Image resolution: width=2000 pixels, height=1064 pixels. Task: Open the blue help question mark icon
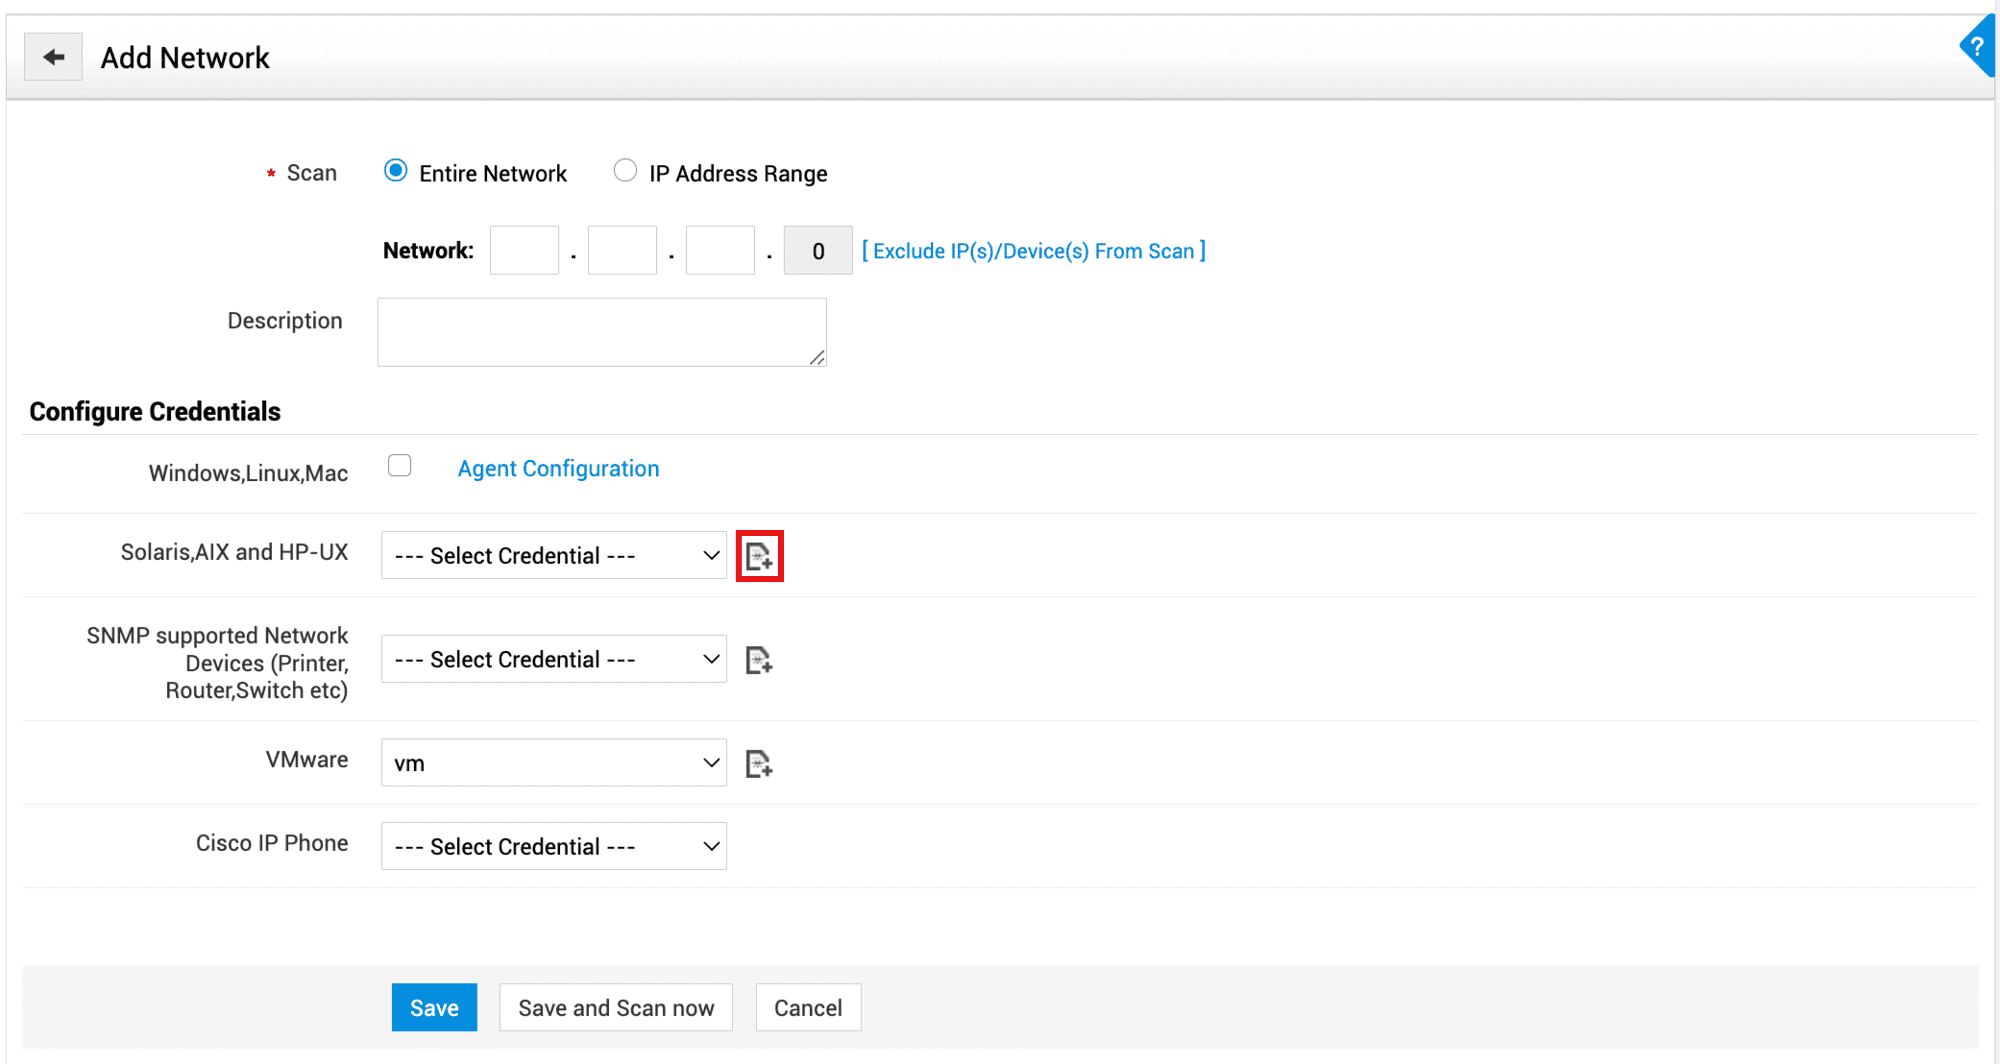(x=1977, y=46)
